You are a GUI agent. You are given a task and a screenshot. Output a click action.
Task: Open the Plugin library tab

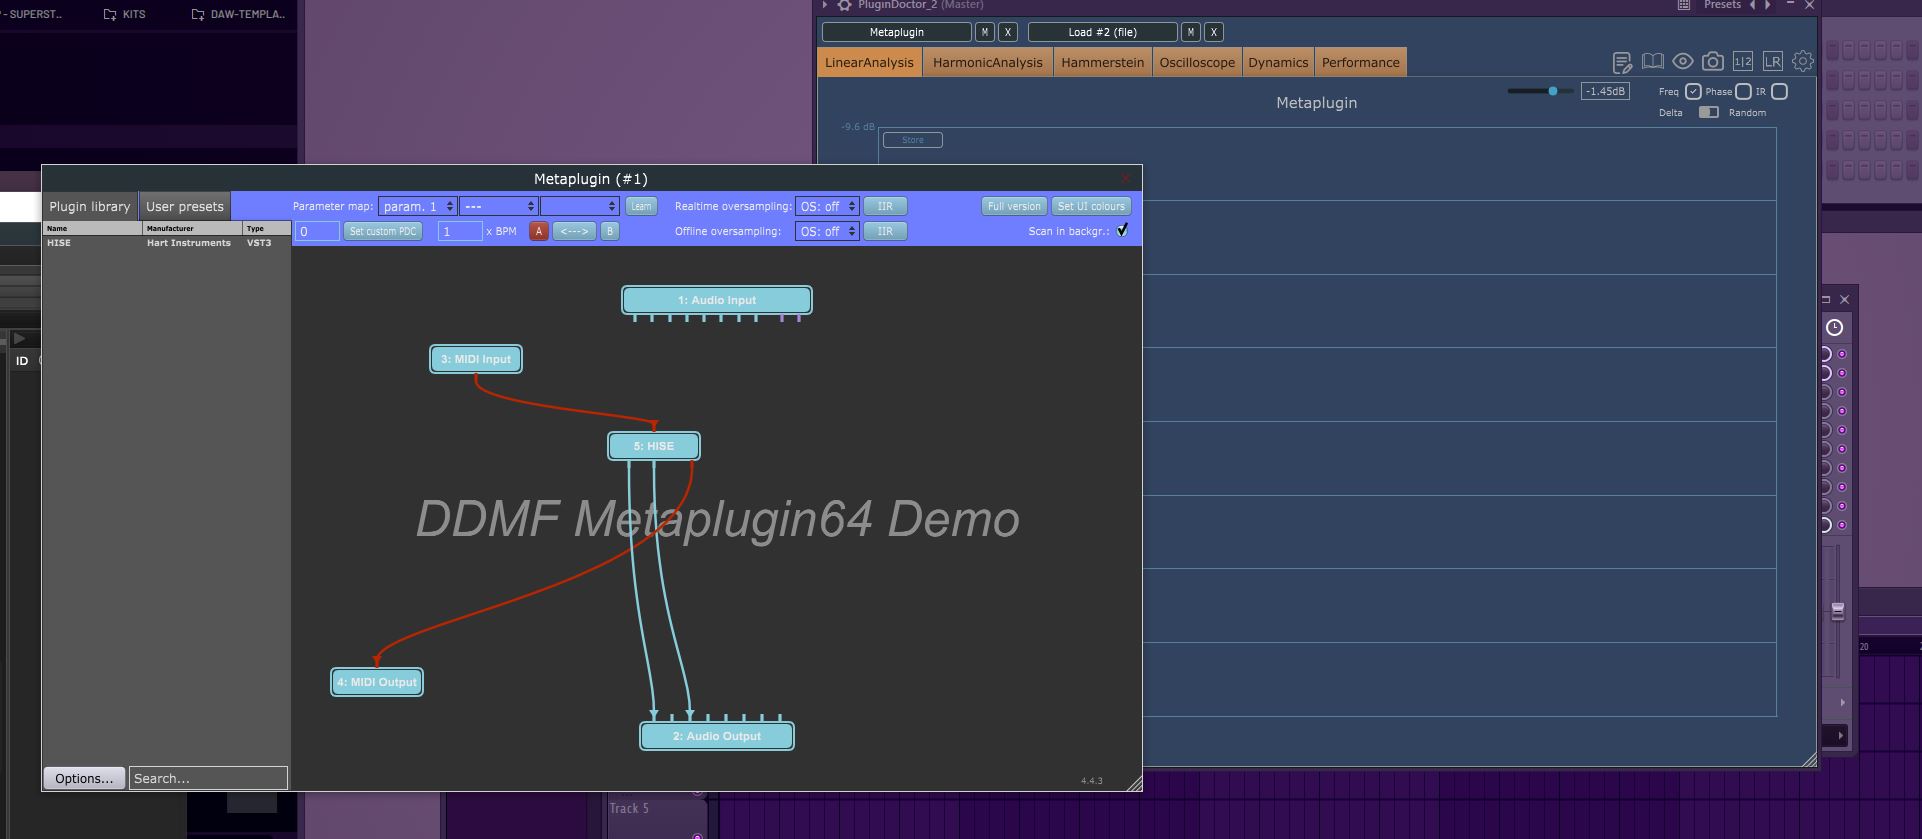pyautogui.click(x=89, y=206)
